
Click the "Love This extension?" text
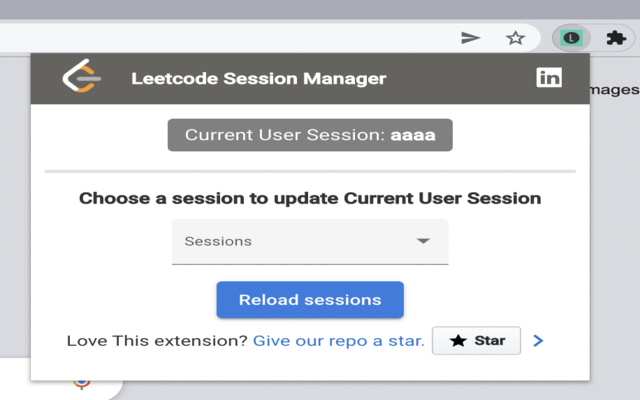[157, 341]
